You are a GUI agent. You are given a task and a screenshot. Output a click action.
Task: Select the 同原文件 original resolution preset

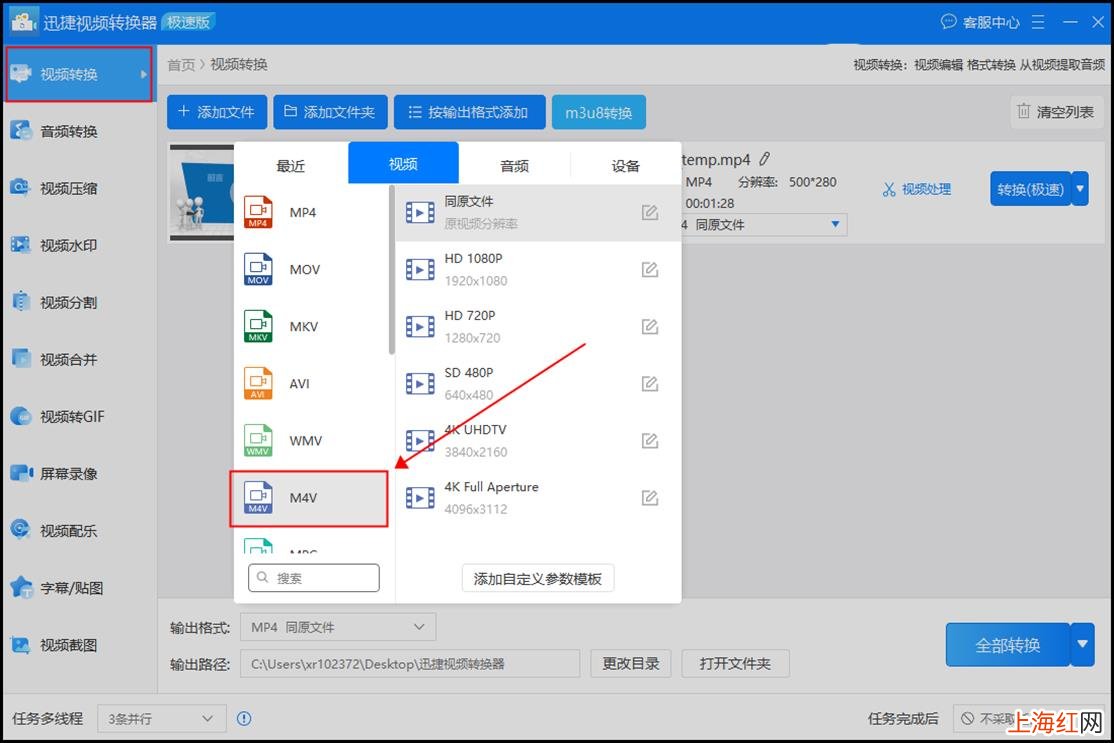tap(538, 212)
